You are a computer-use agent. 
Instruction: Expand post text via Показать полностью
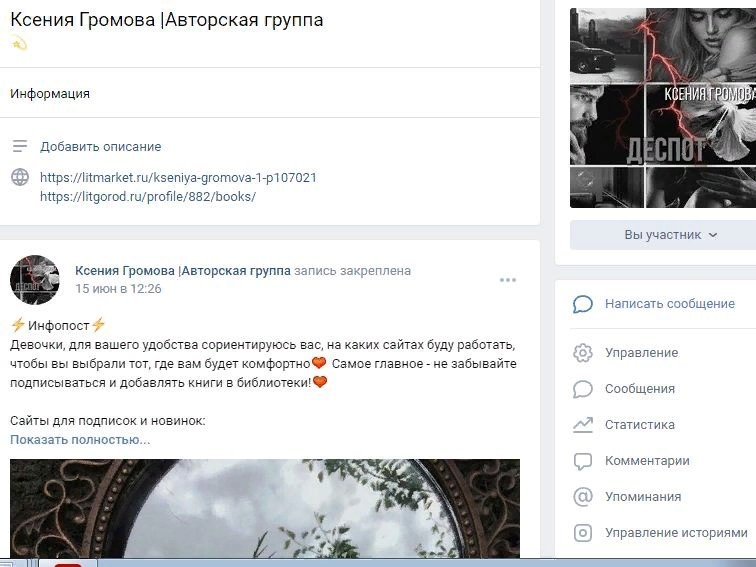(x=80, y=440)
